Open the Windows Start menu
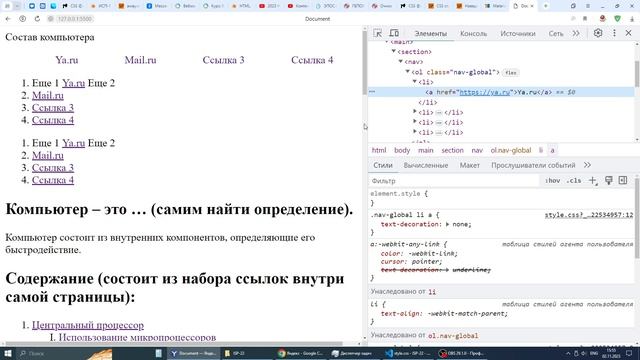The width and height of the screenshot is (640, 360). point(7,353)
